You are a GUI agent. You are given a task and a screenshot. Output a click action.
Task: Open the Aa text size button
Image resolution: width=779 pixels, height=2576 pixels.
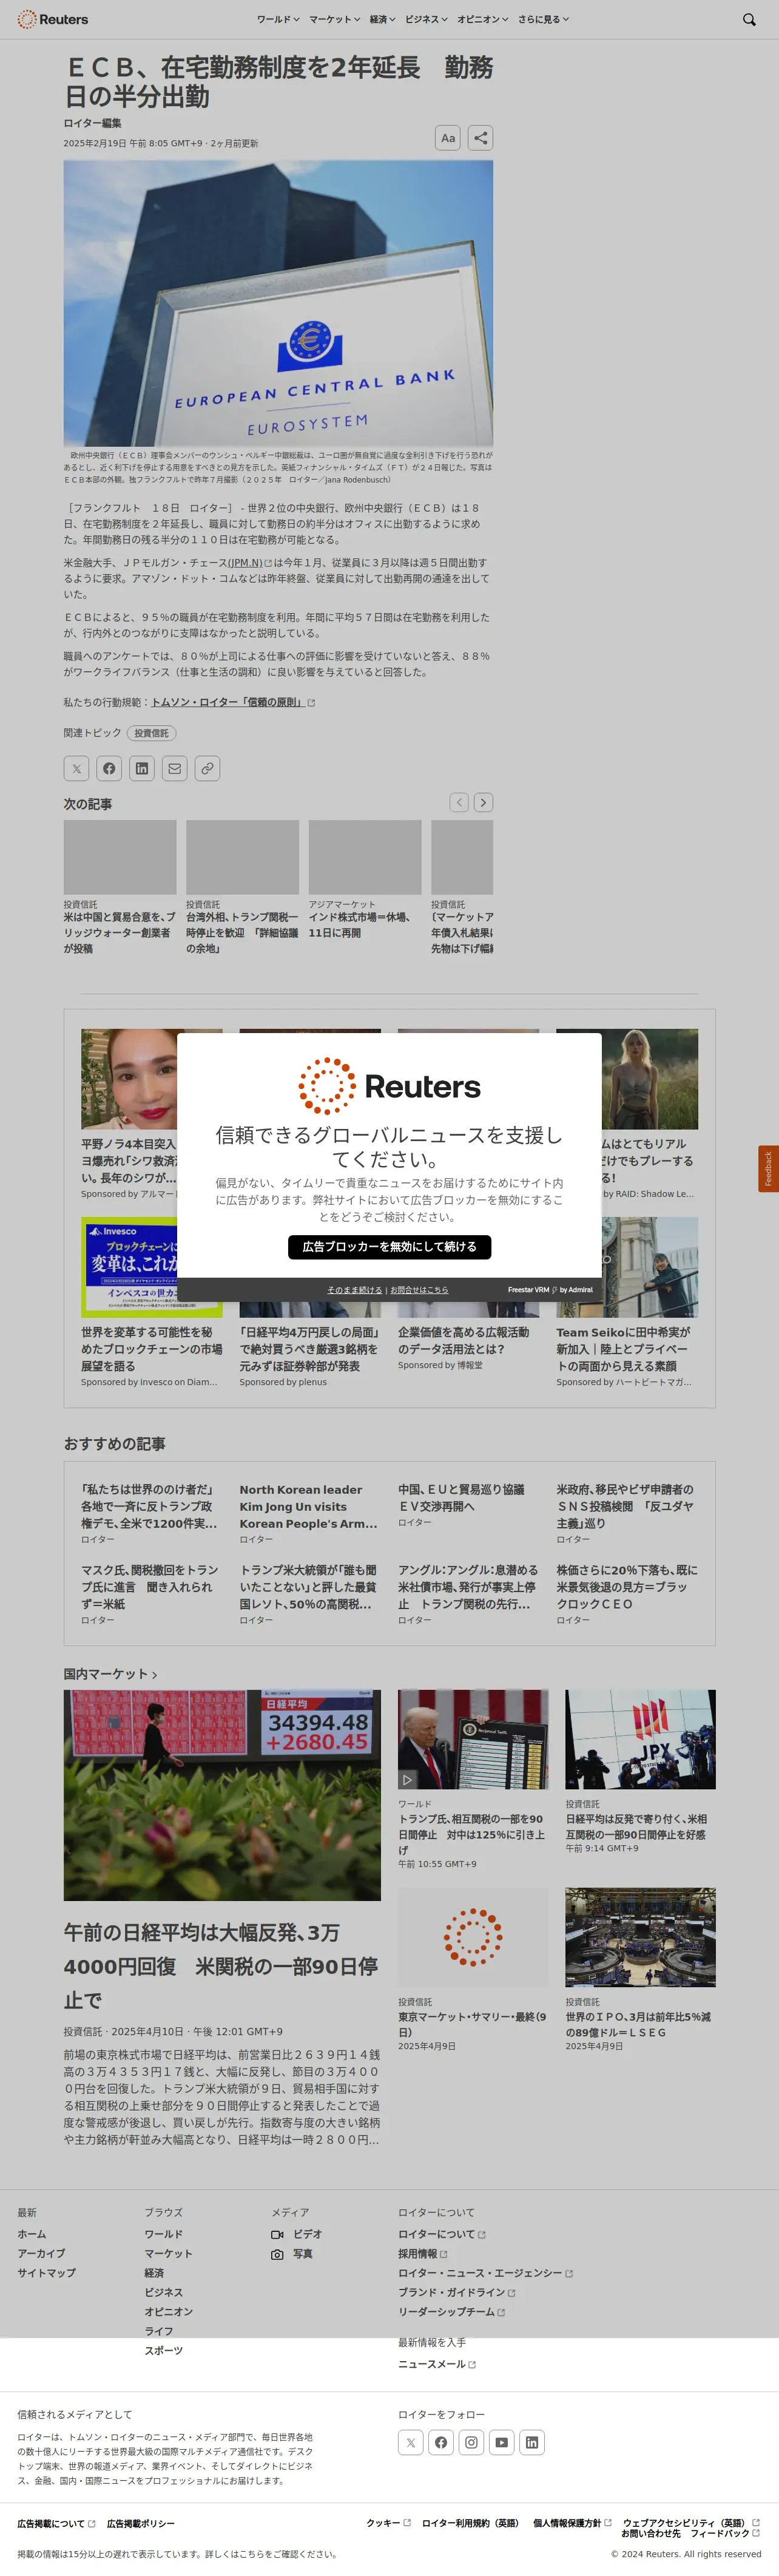(448, 138)
